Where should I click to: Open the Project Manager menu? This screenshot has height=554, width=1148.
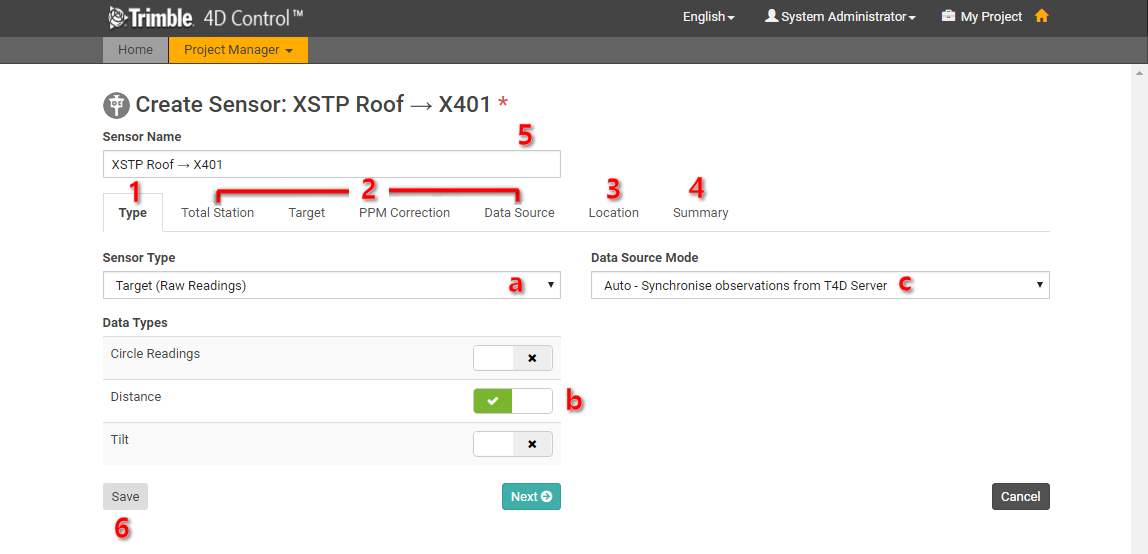point(238,50)
